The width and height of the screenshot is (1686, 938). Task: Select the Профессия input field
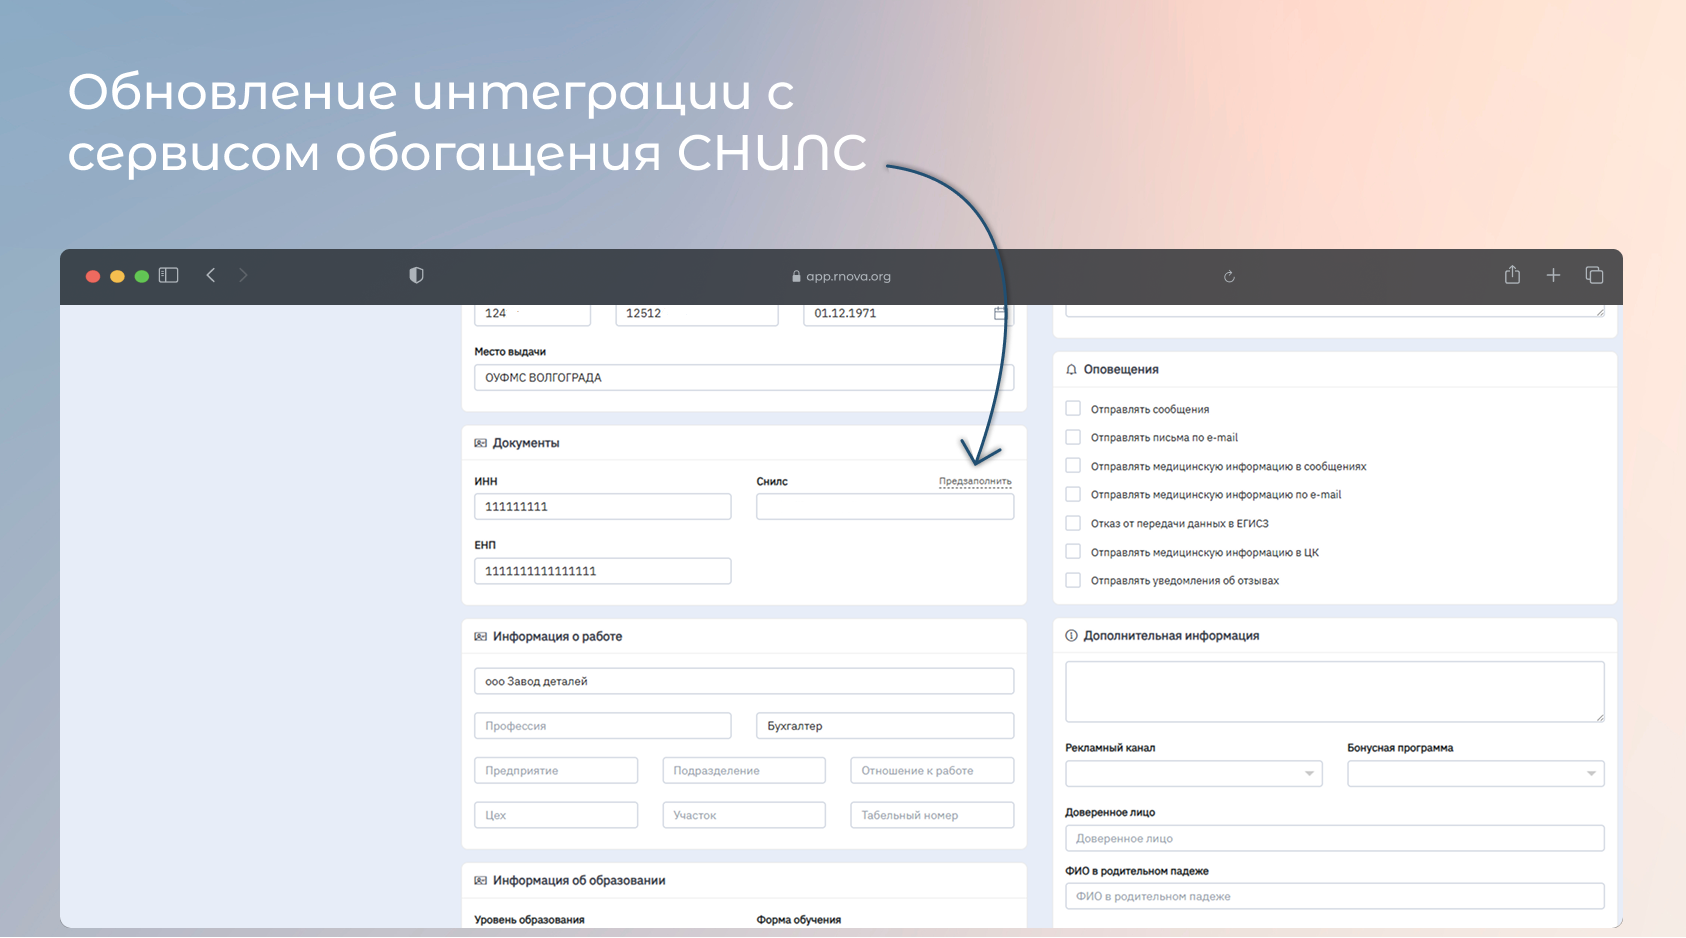[602, 726]
